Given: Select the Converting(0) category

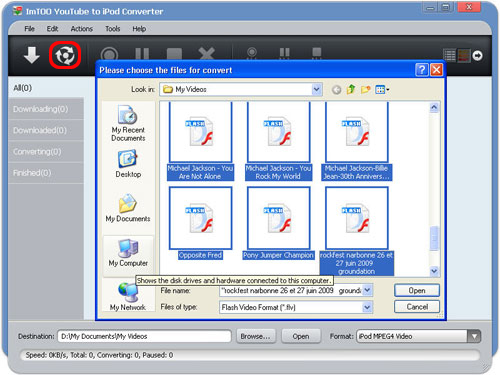Looking at the screenshot, I should click(x=46, y=152).
